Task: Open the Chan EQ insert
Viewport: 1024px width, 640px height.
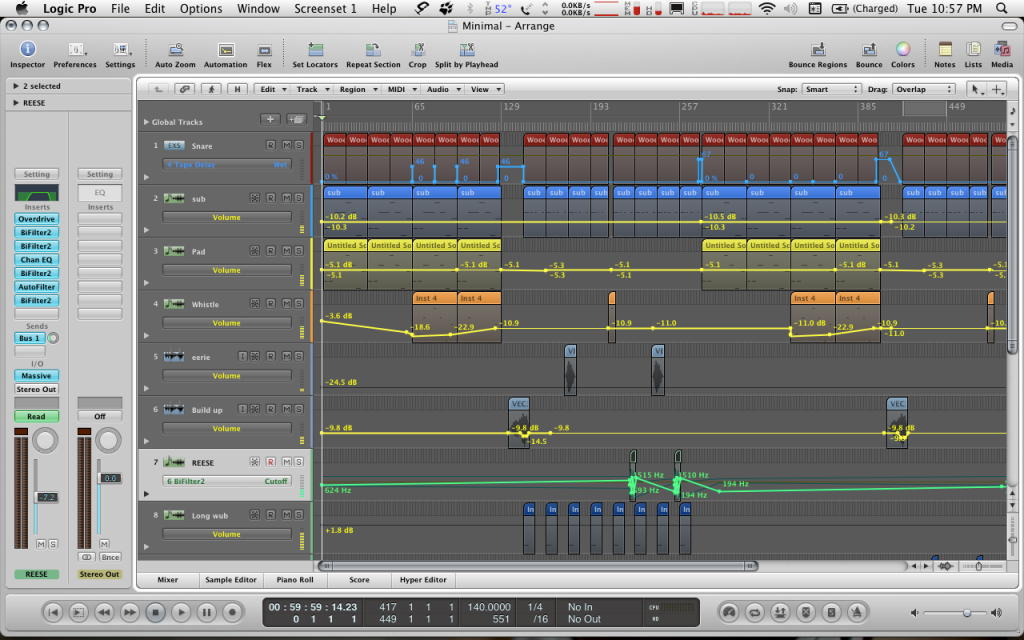Action: (x=37, y=260)
